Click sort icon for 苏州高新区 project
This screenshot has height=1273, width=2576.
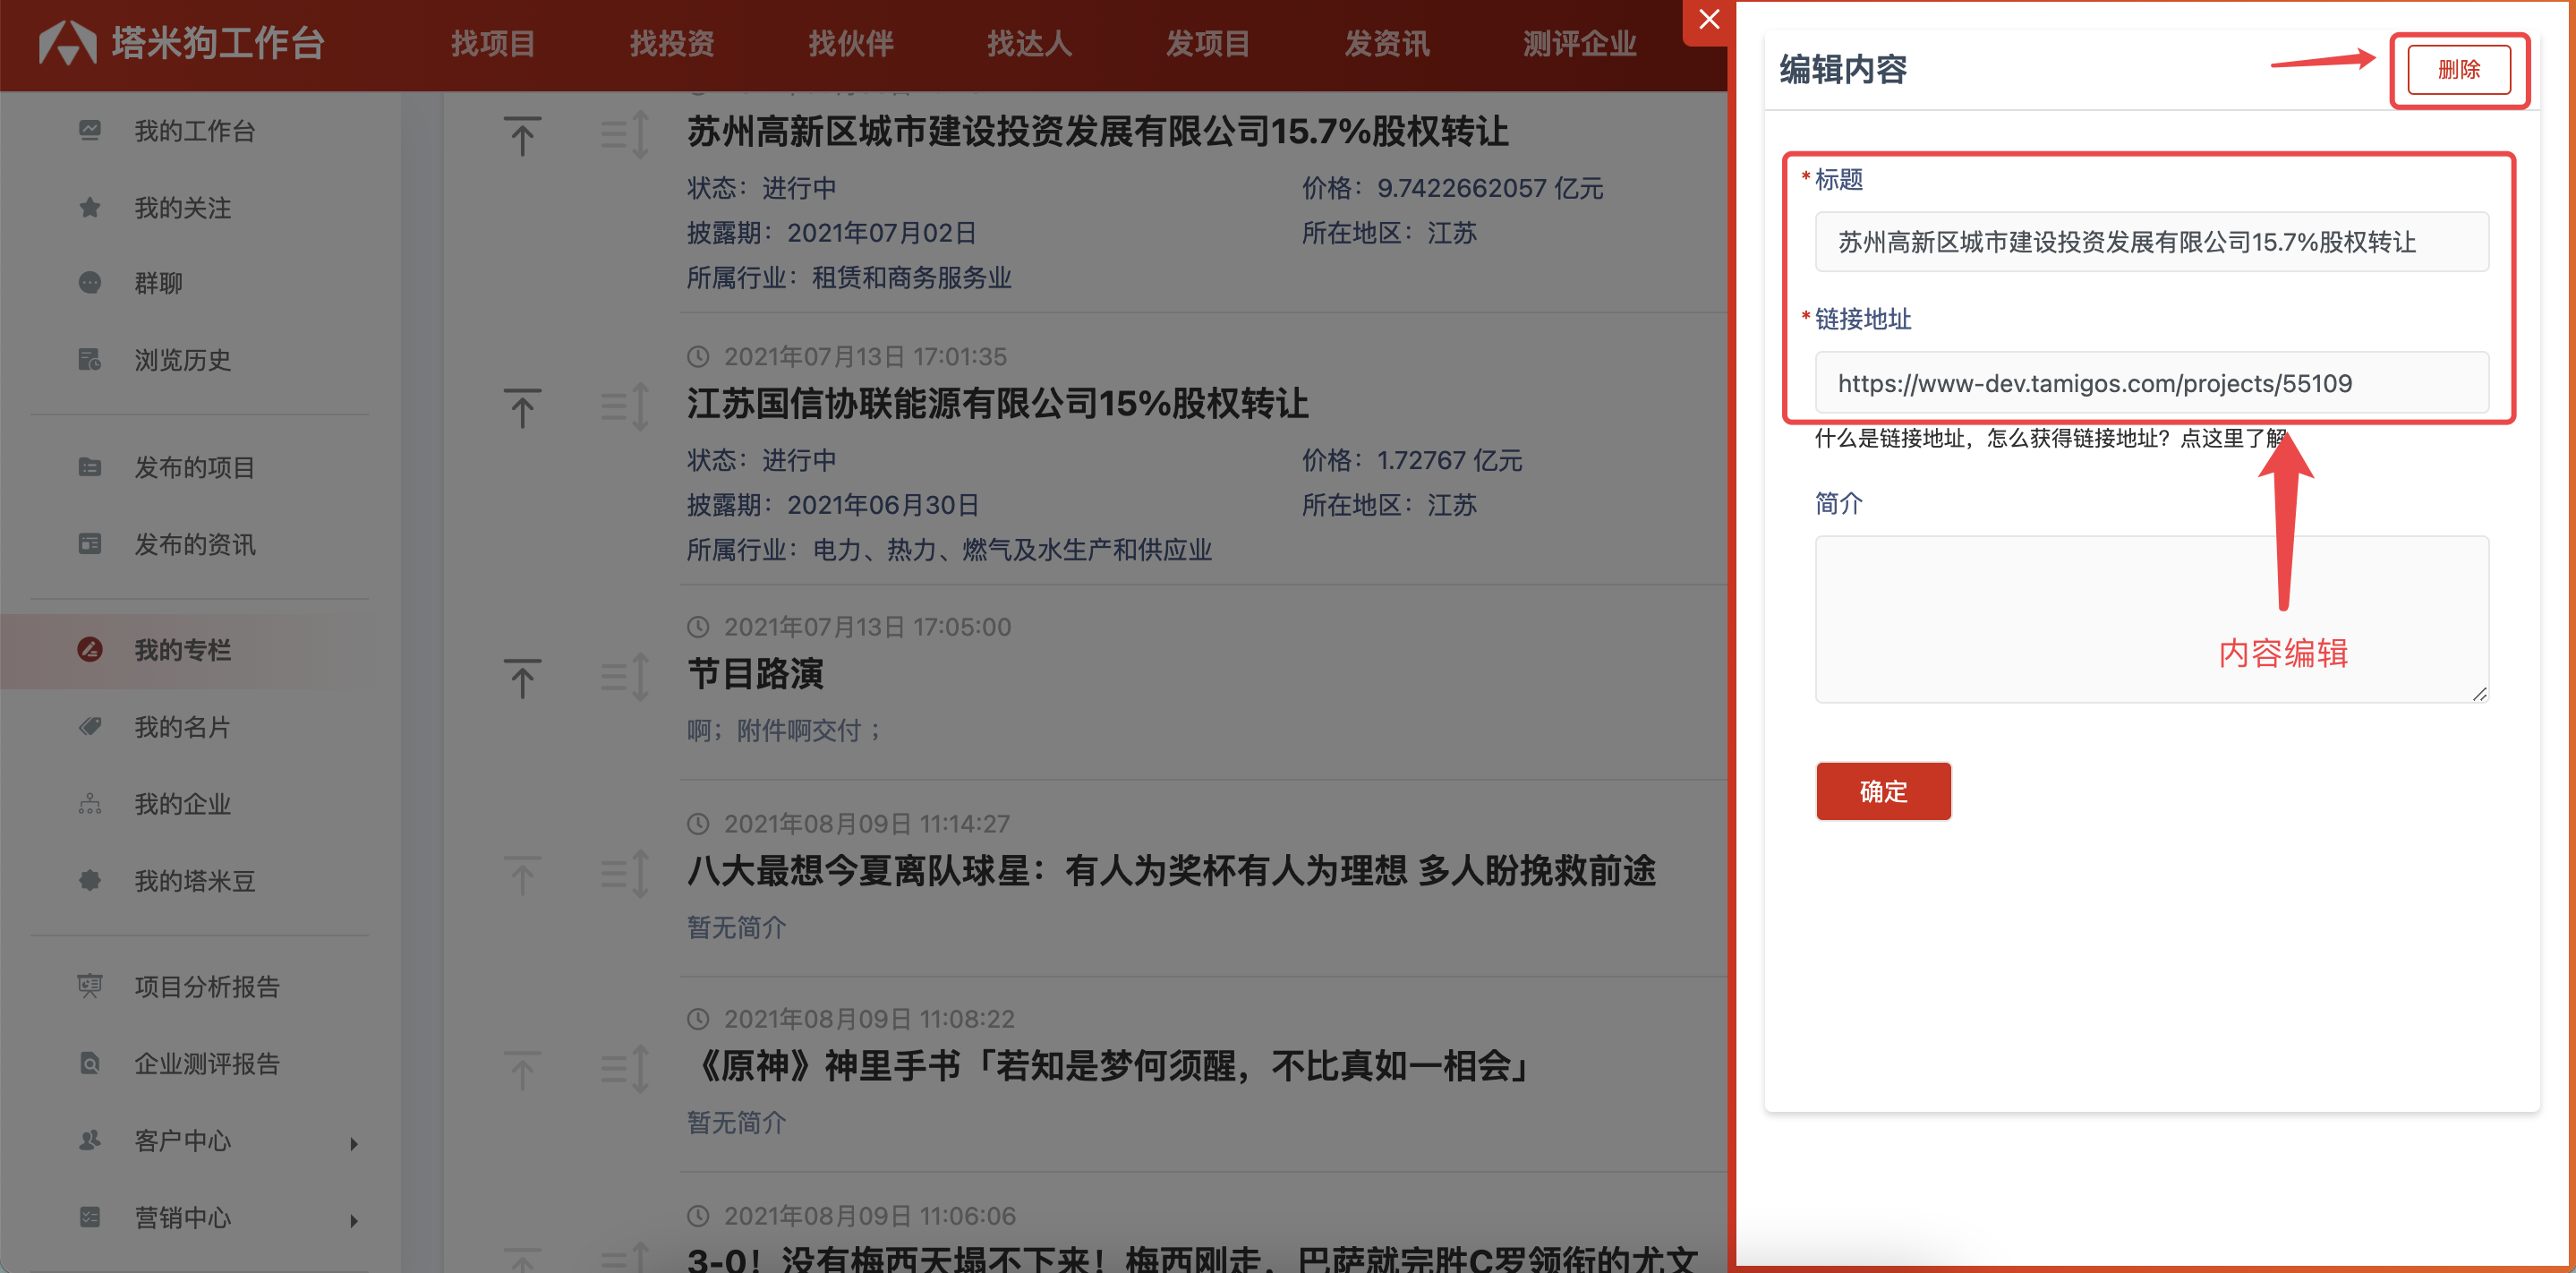(x=625, y=135)
